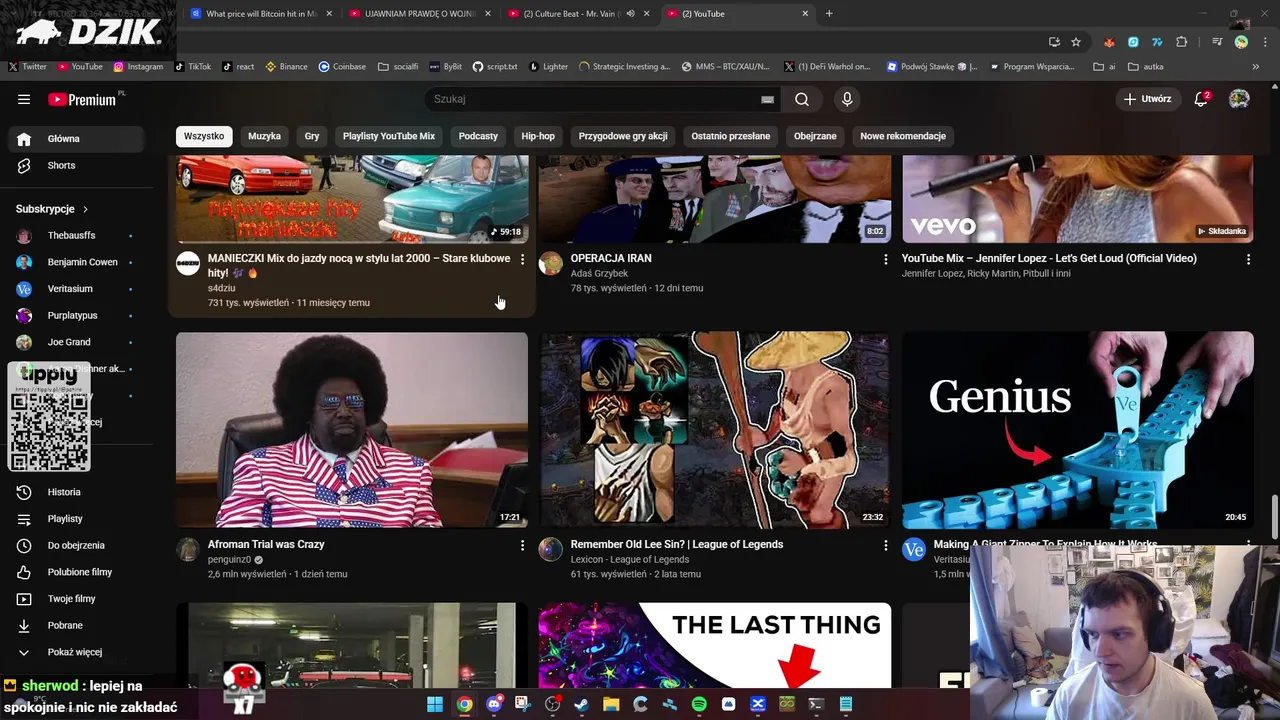Open the notifications bell
1280x720 pixels.
1202,99
